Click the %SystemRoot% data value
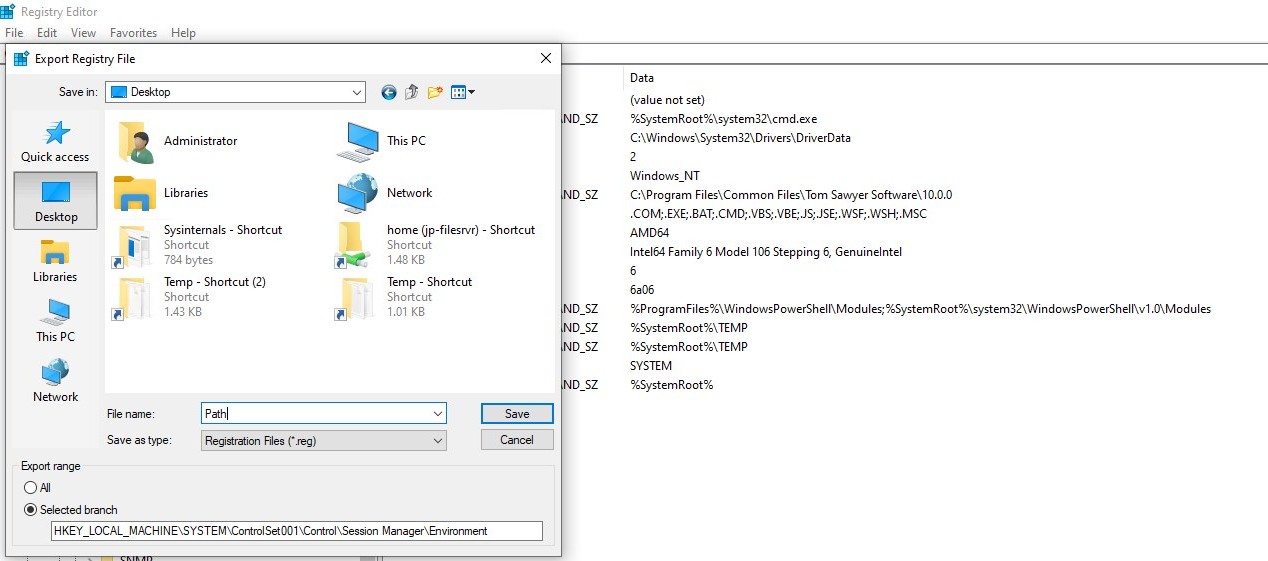Screen dimensions: 1268x561 point(671,385)
